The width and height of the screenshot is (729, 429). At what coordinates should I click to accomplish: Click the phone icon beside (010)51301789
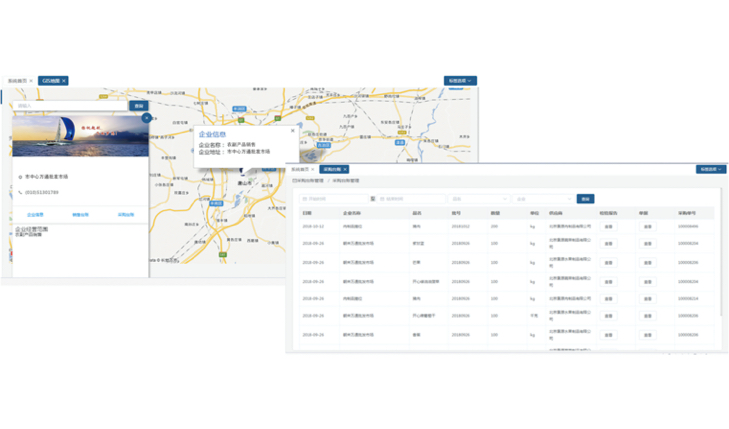click(20, 192)
